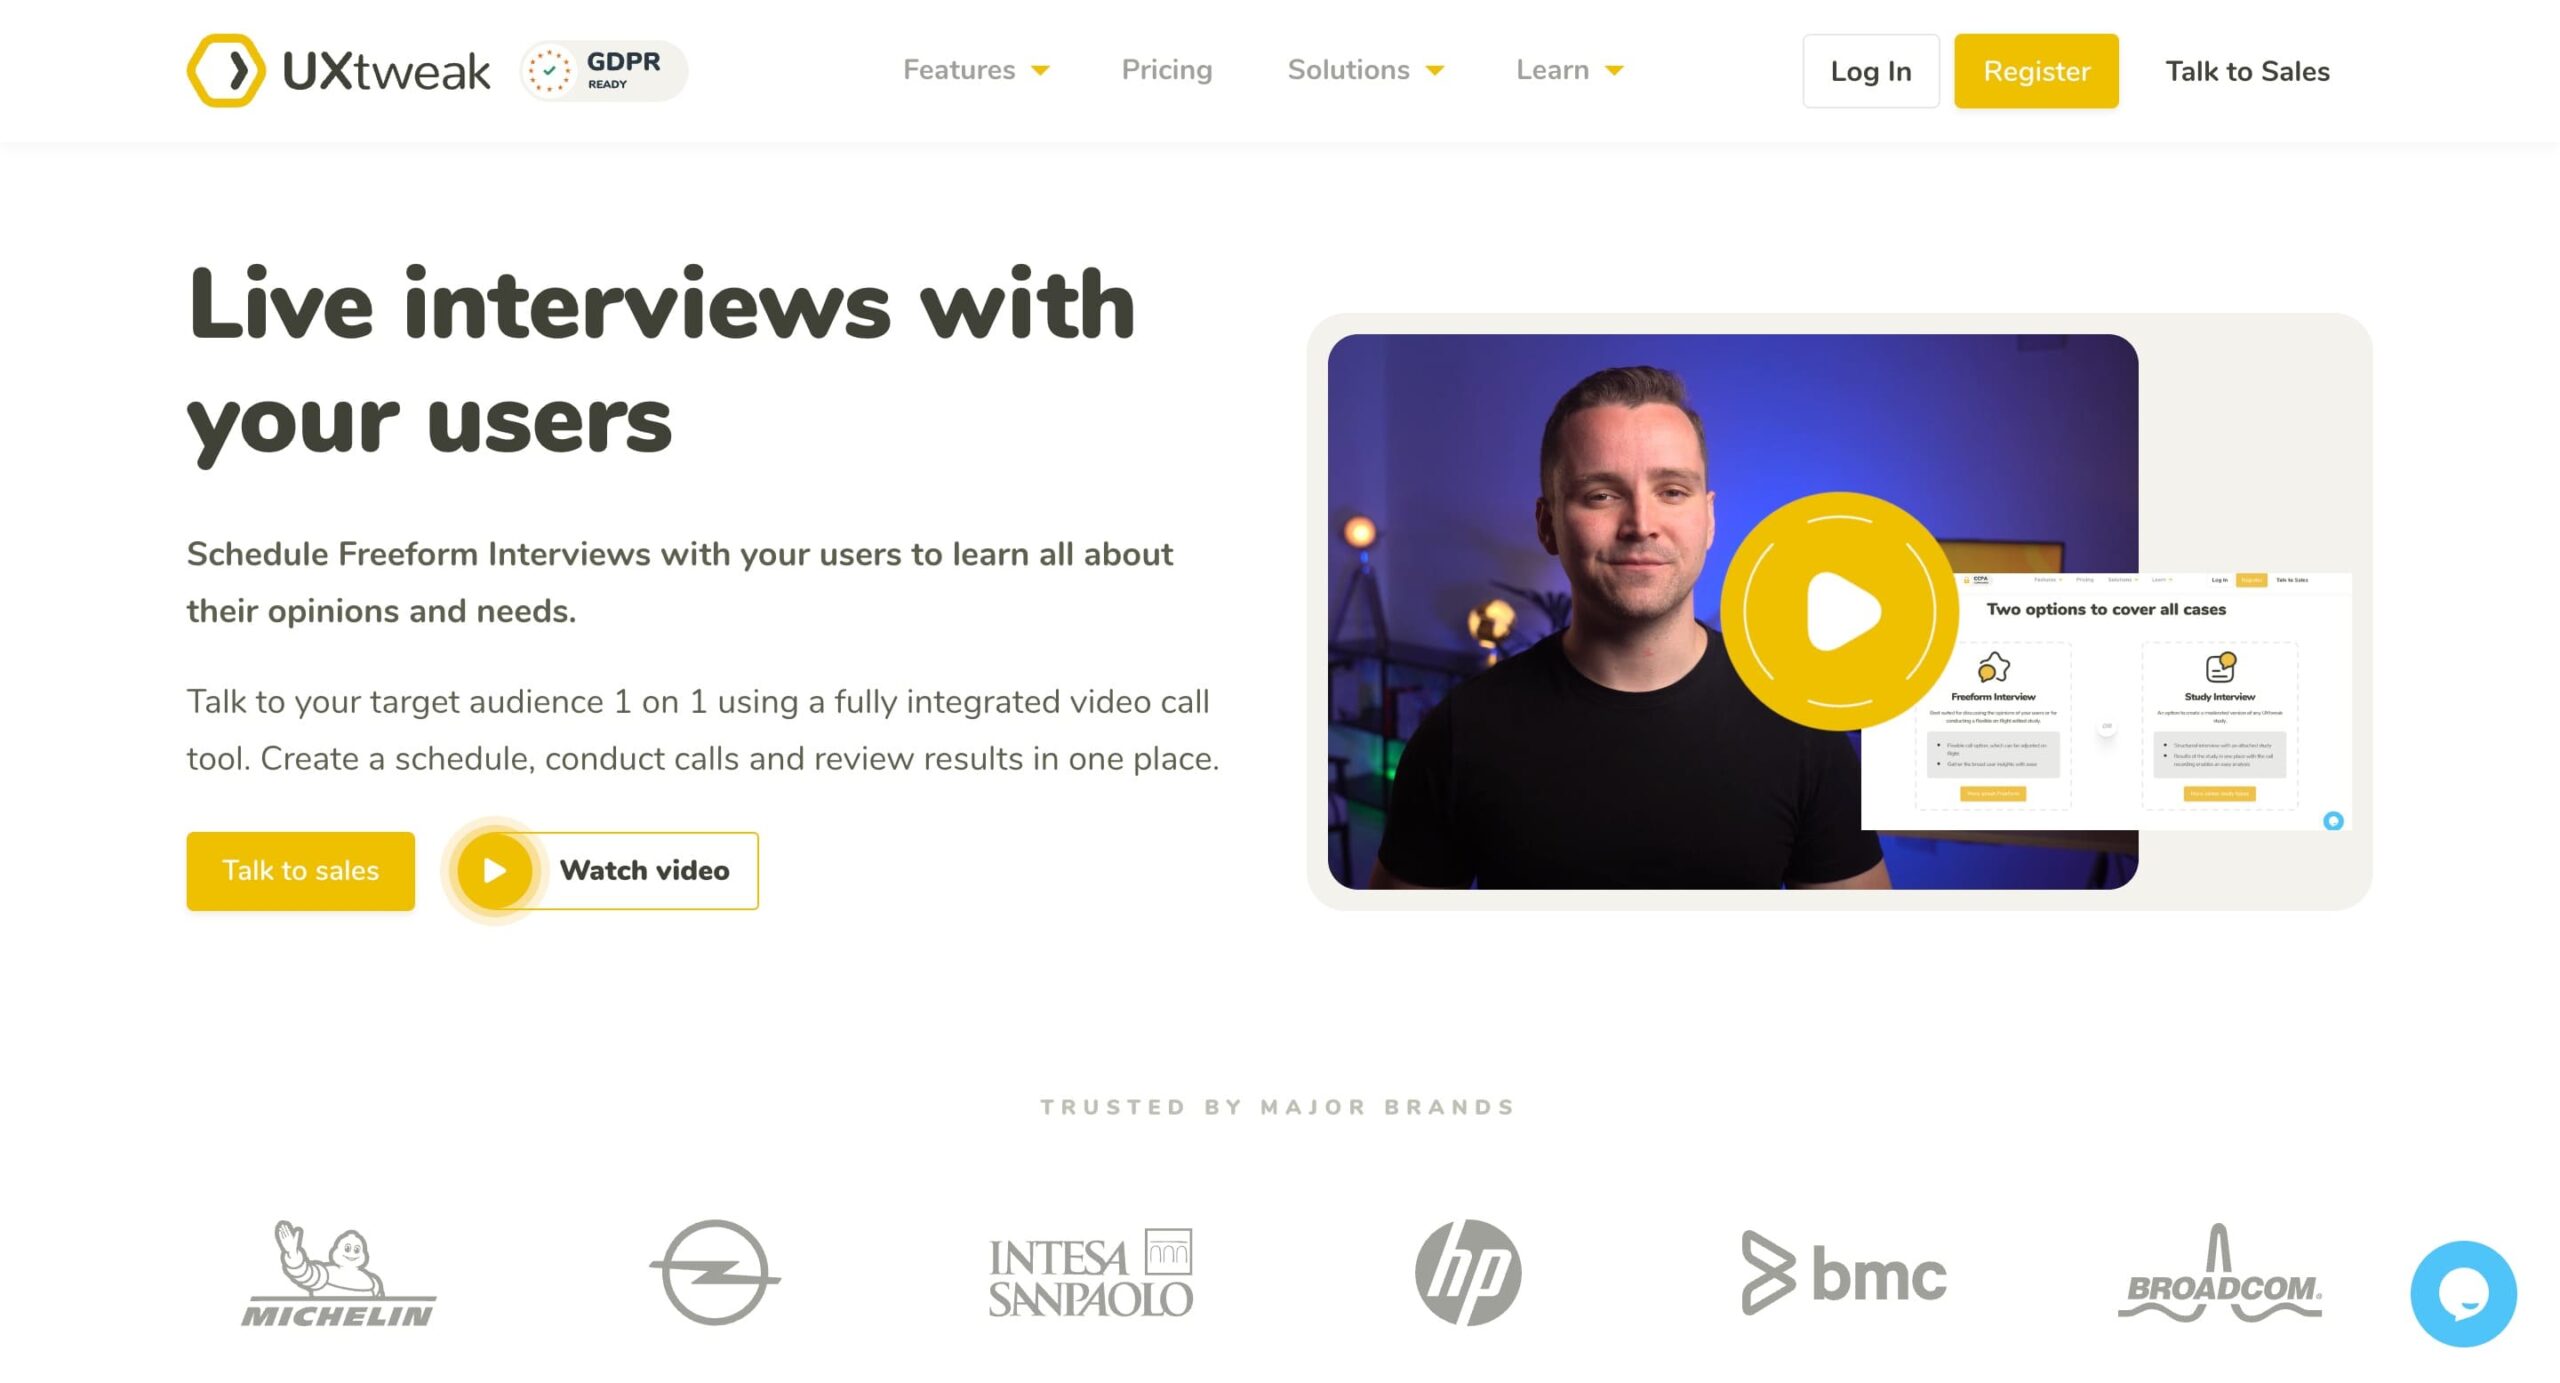Expand the Learn dropdown menu
The width and height of the screenshot is (2560, 1383).
(x=1569, y=70)
